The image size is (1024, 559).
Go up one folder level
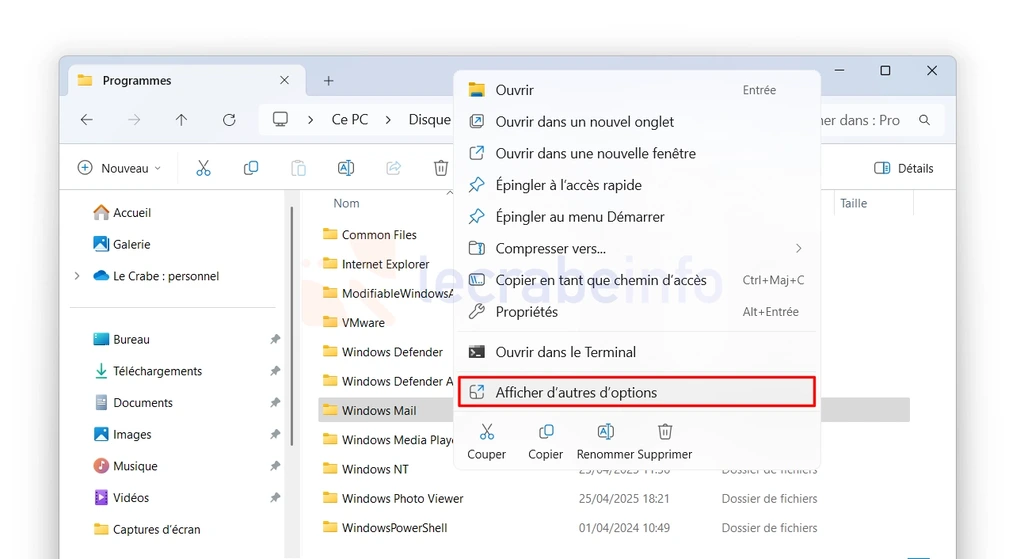point(182,120)
